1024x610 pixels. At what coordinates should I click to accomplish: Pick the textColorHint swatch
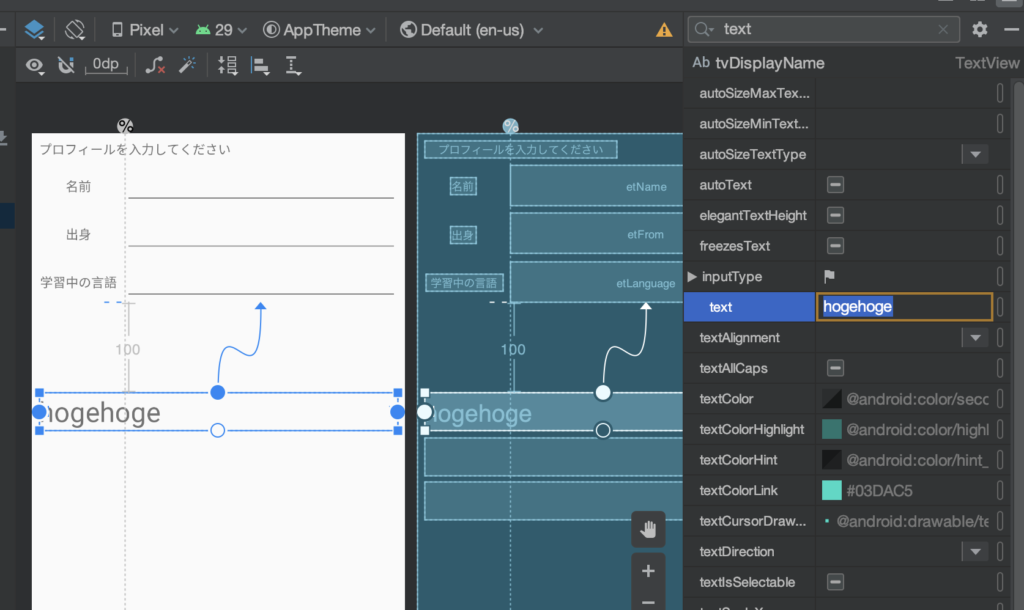[x=831, y=460]
